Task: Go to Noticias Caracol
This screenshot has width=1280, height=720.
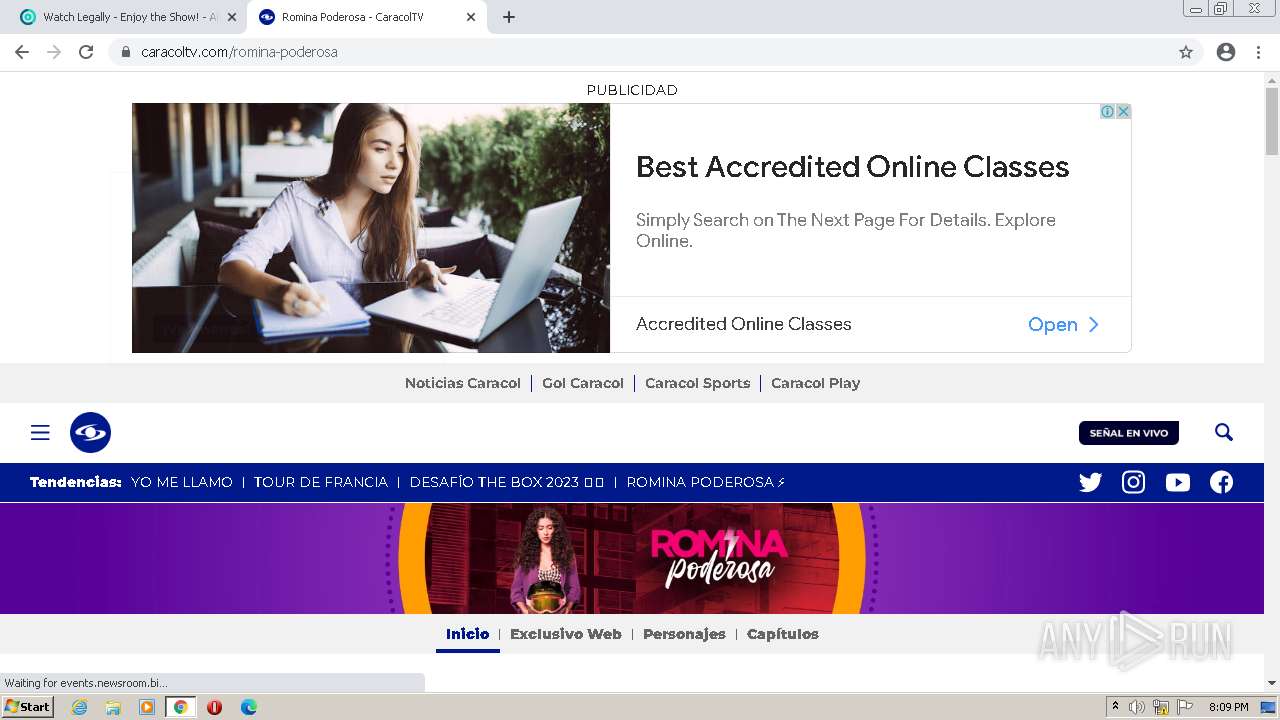Action: tap(463, 383)
